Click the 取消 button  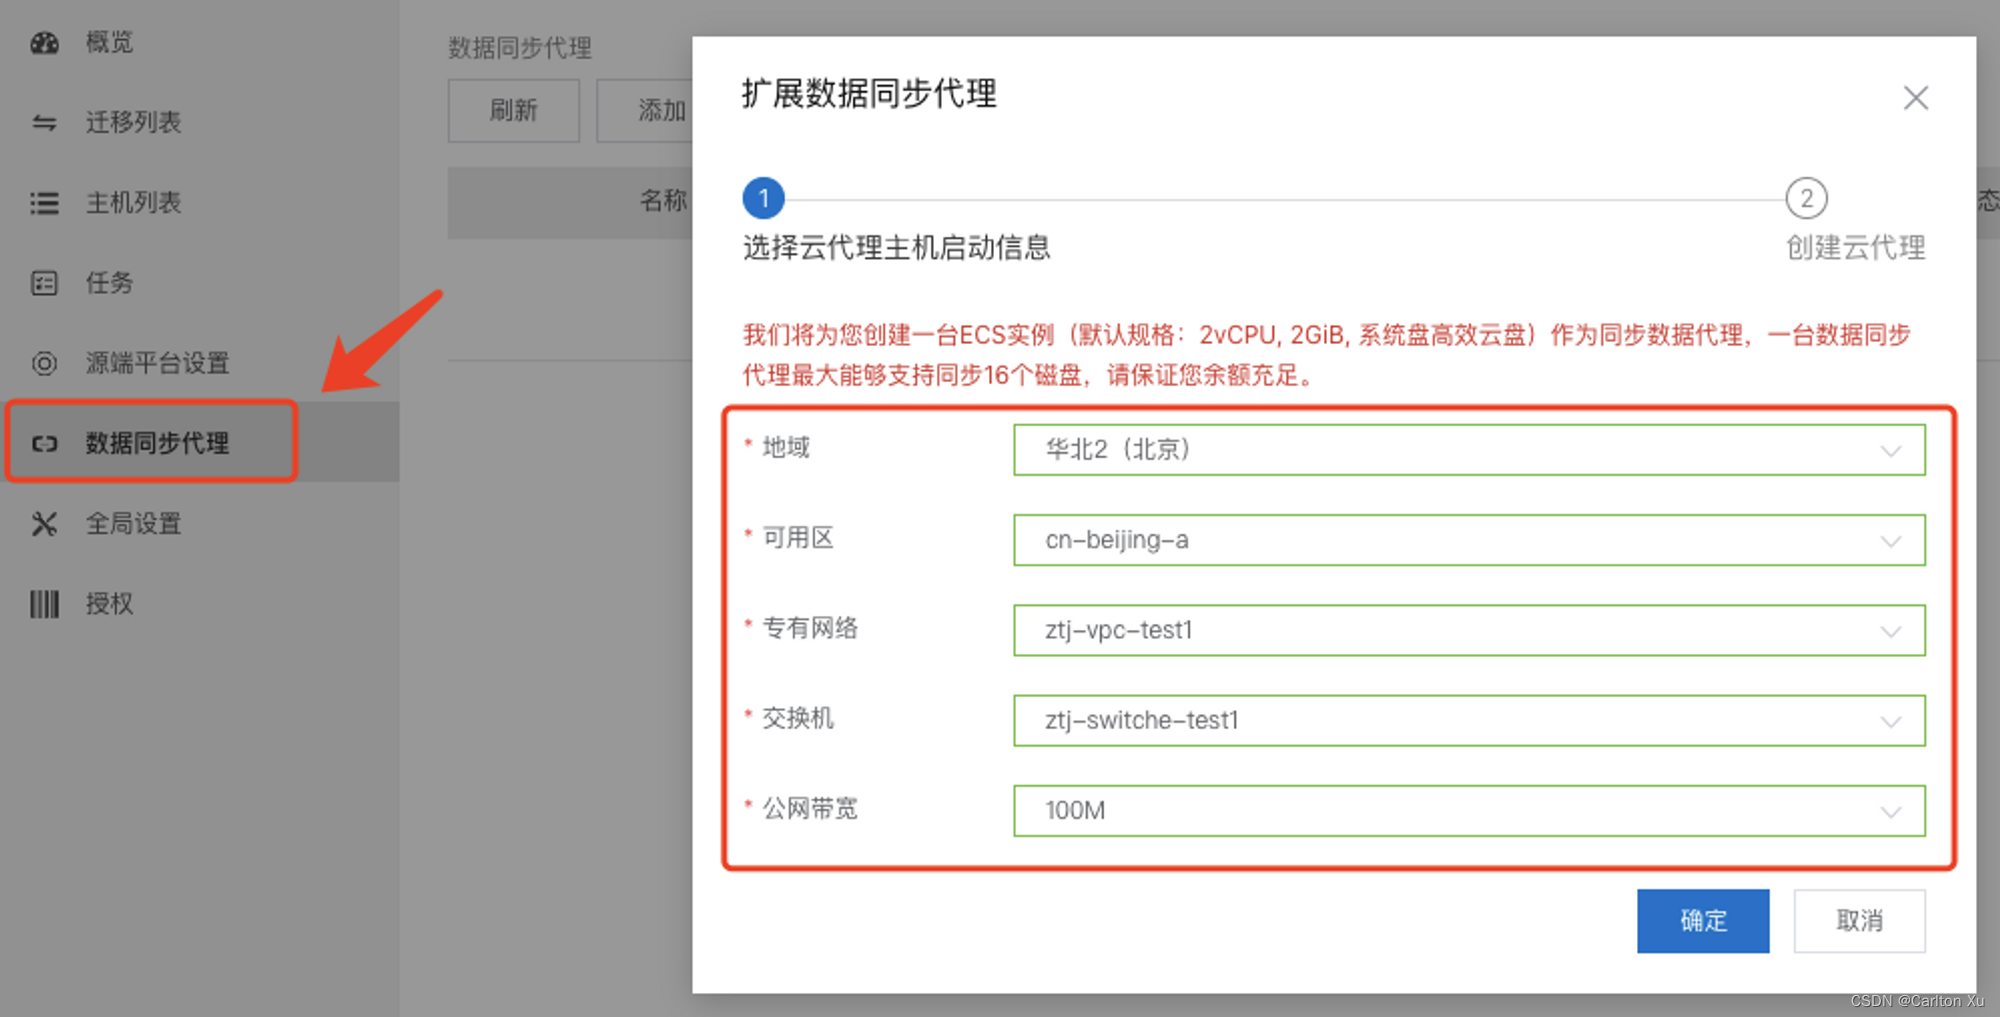tap(1859, 921)
